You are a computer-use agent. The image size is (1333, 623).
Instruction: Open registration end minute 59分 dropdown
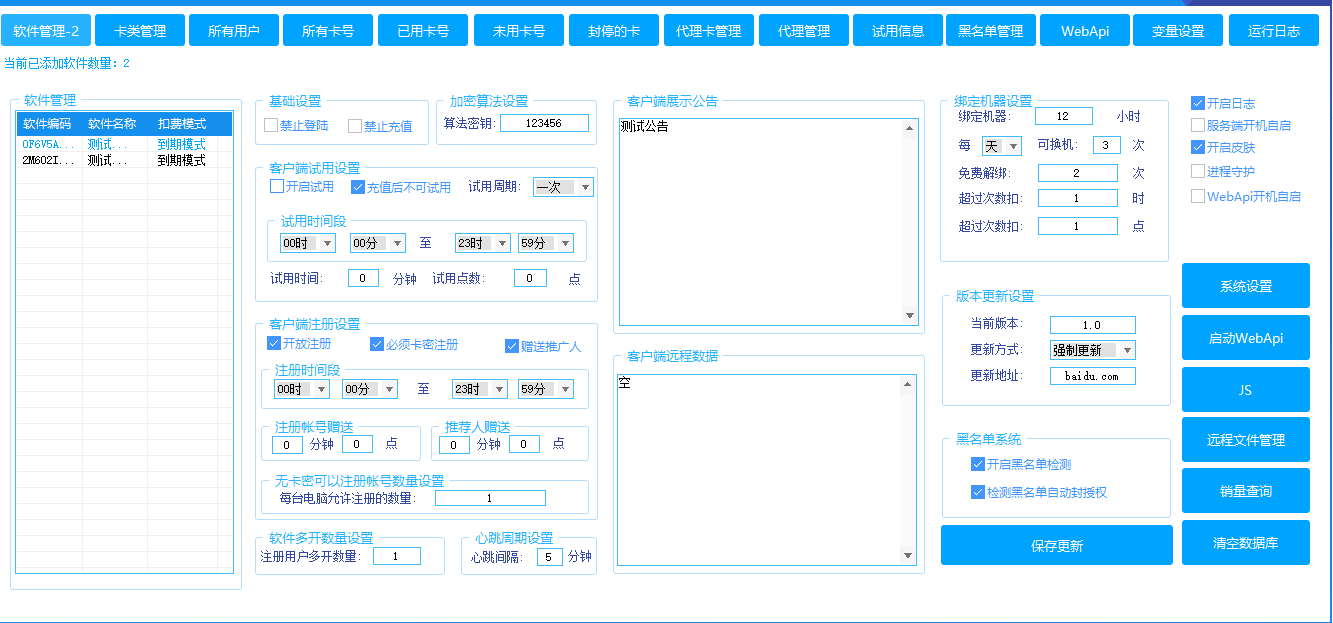[x=546, y=389]
